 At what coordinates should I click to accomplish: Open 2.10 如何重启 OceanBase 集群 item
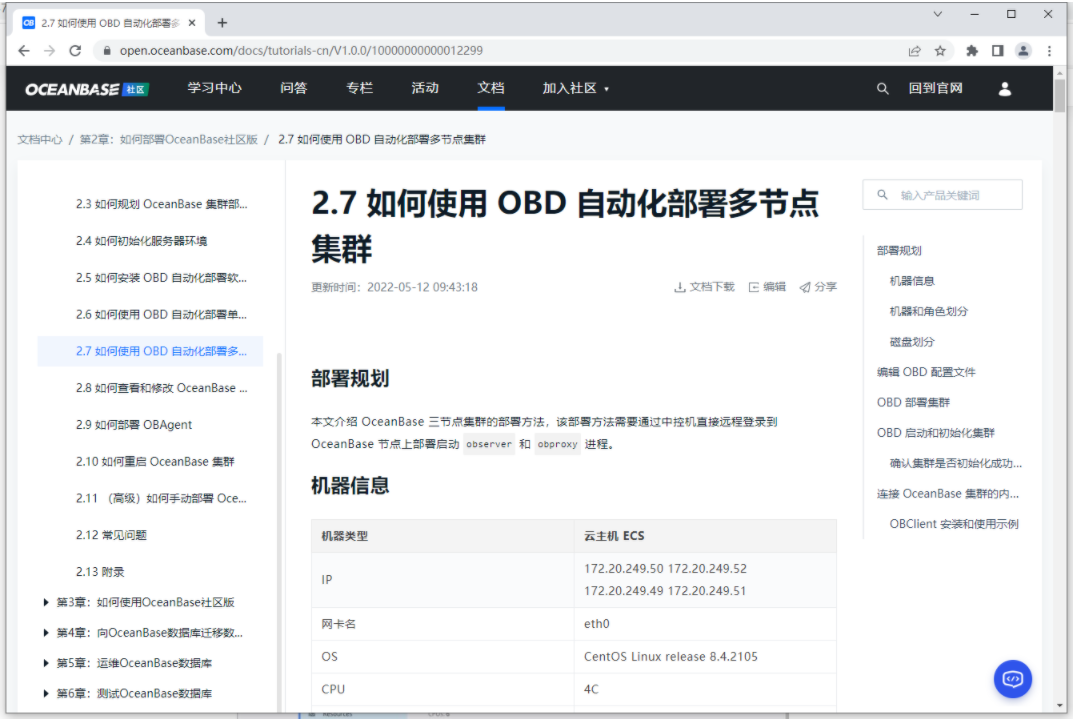pos(155,462)
